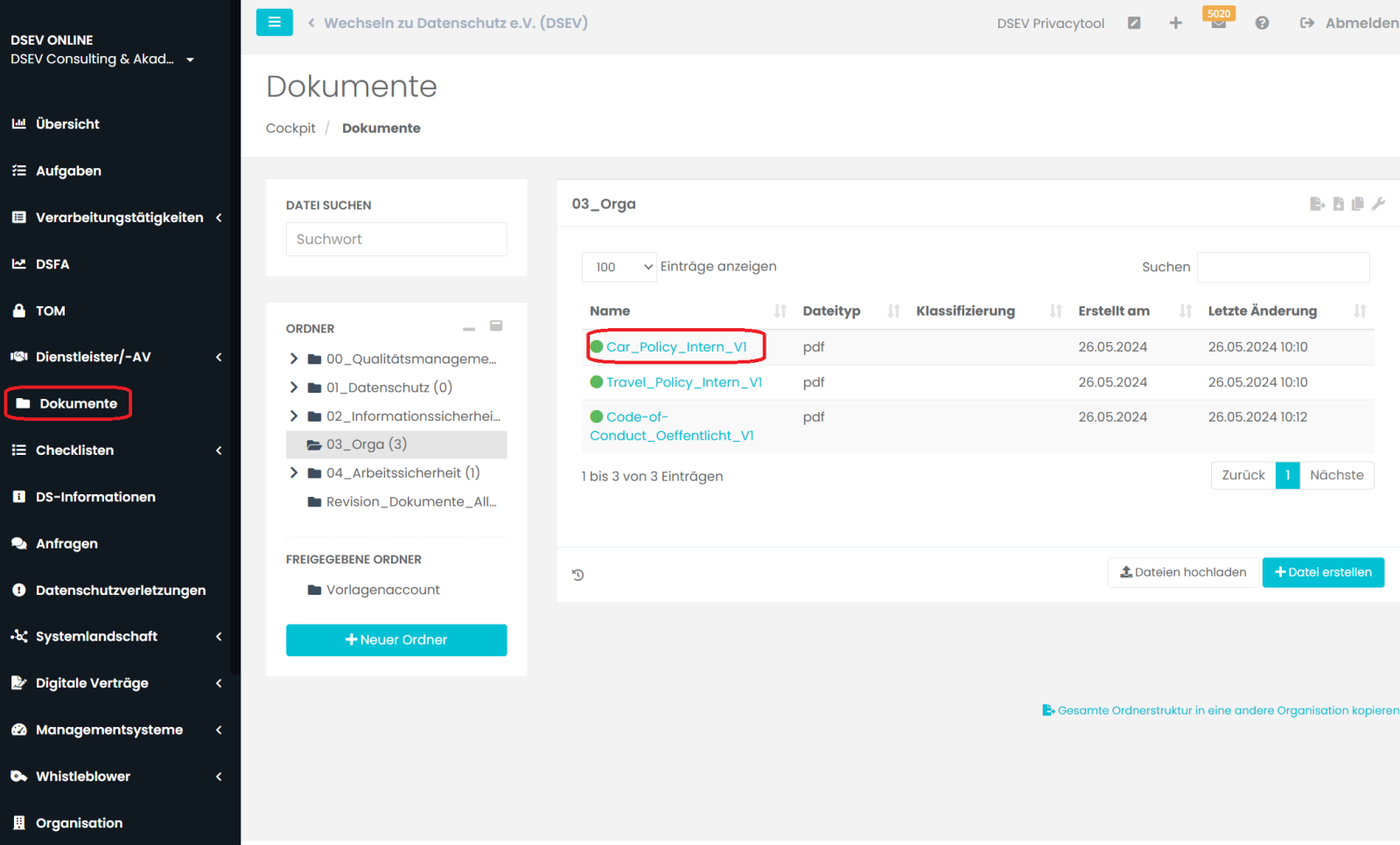Click the Dateien hochladen button
1400x845 pixels.
click(x=1183, y=573)
